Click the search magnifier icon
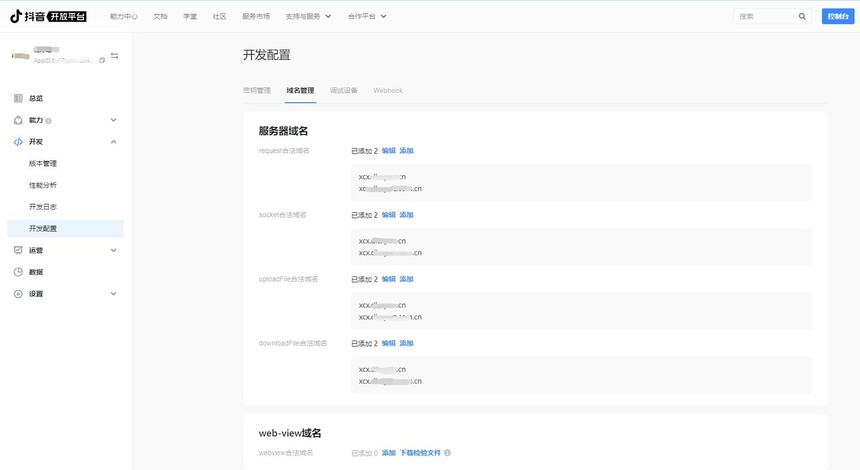This screenshot has height=470, width=860. coord(802,16)
